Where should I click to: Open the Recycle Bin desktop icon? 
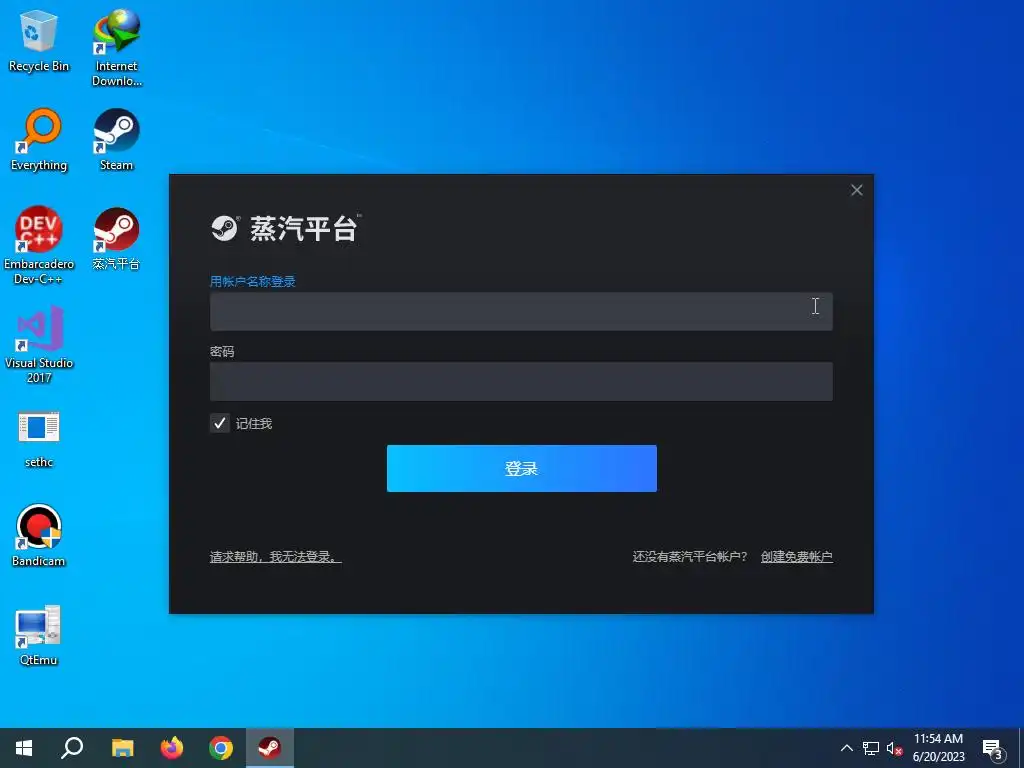39,40
